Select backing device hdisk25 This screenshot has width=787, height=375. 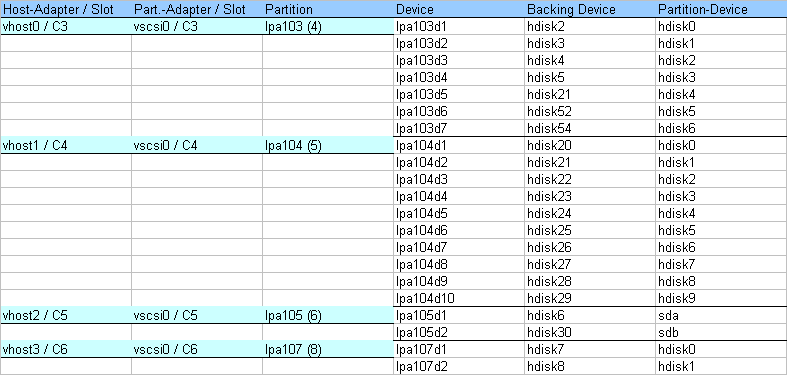pos(590,230)
